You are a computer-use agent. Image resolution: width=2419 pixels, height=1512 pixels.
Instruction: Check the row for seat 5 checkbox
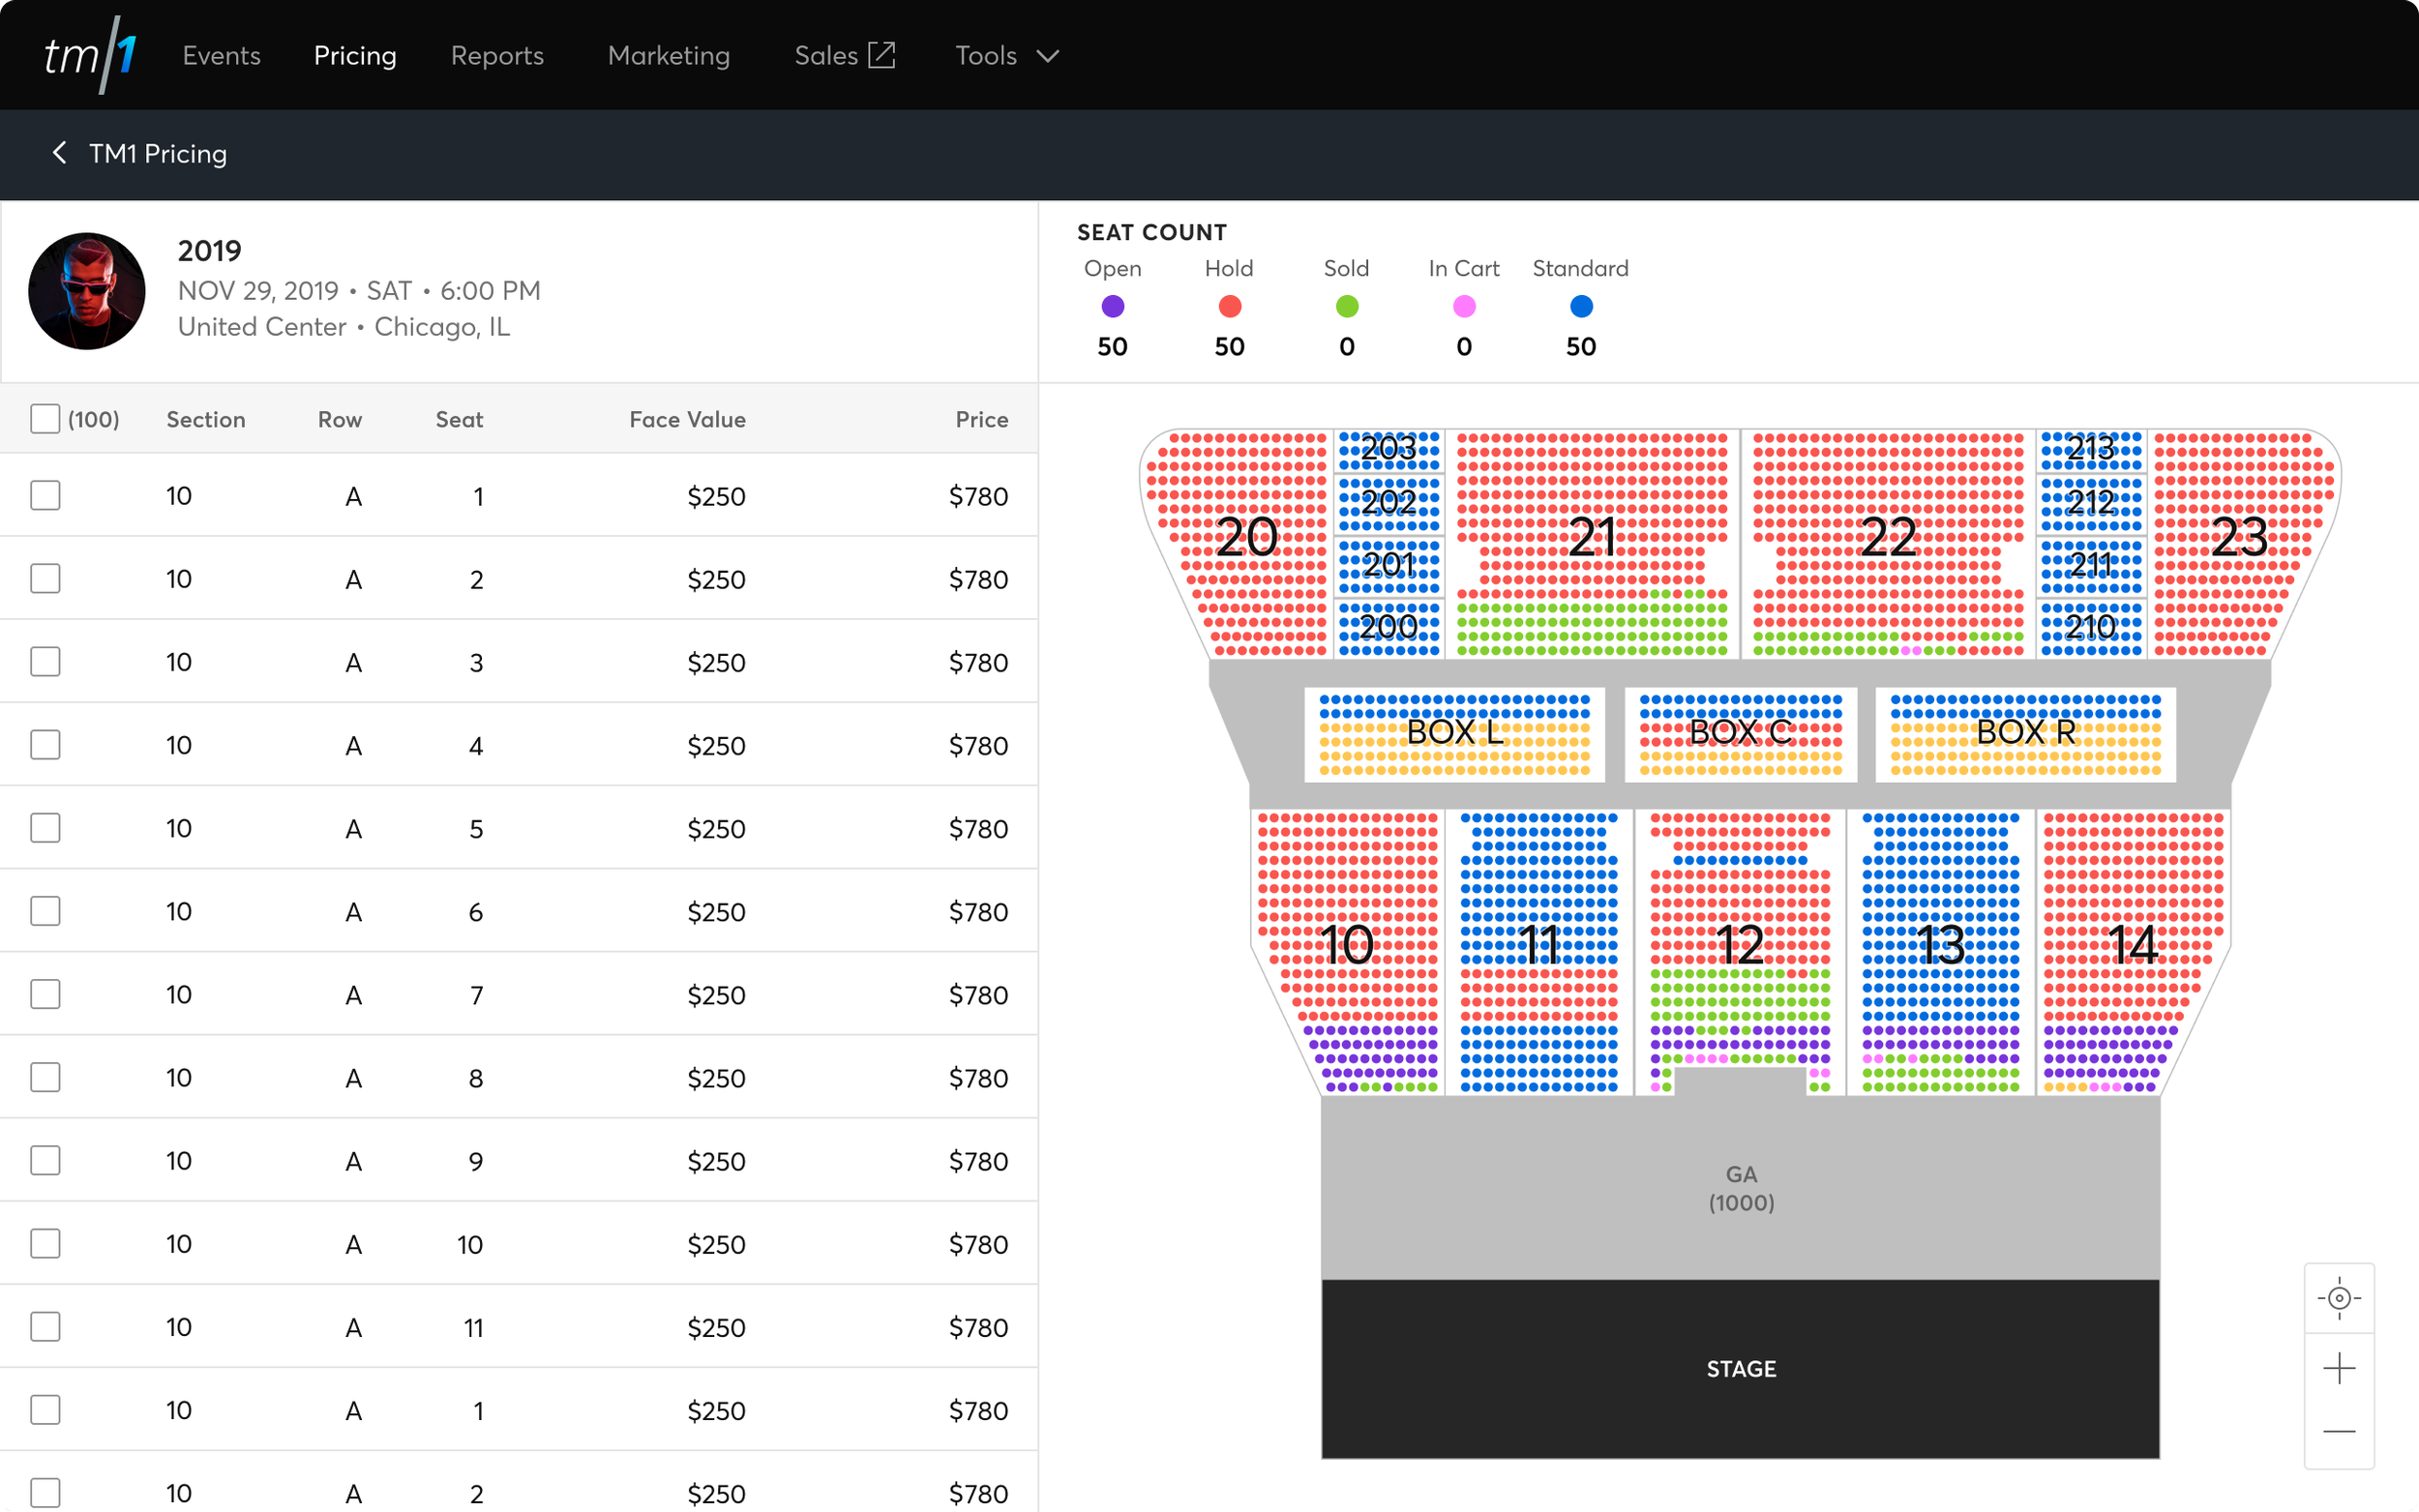point(45,828)
